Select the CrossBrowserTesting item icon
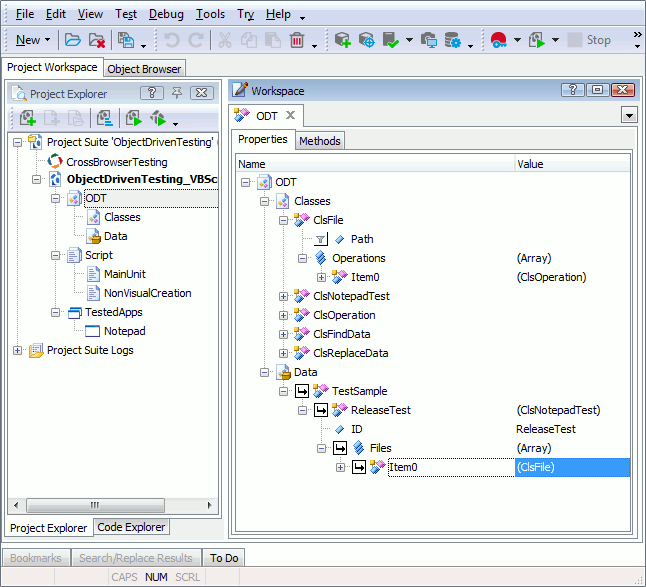646x587 pixels. coord(56,161)
